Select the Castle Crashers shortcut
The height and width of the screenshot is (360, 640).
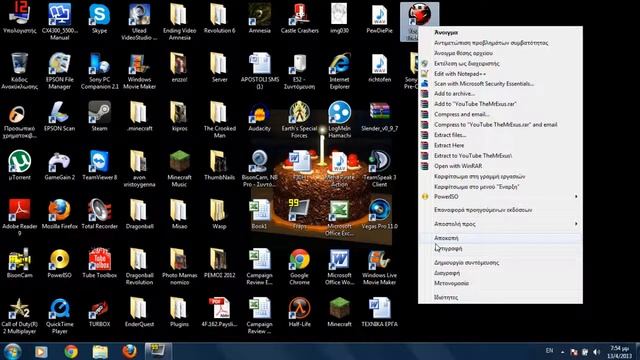click(300, 15)
